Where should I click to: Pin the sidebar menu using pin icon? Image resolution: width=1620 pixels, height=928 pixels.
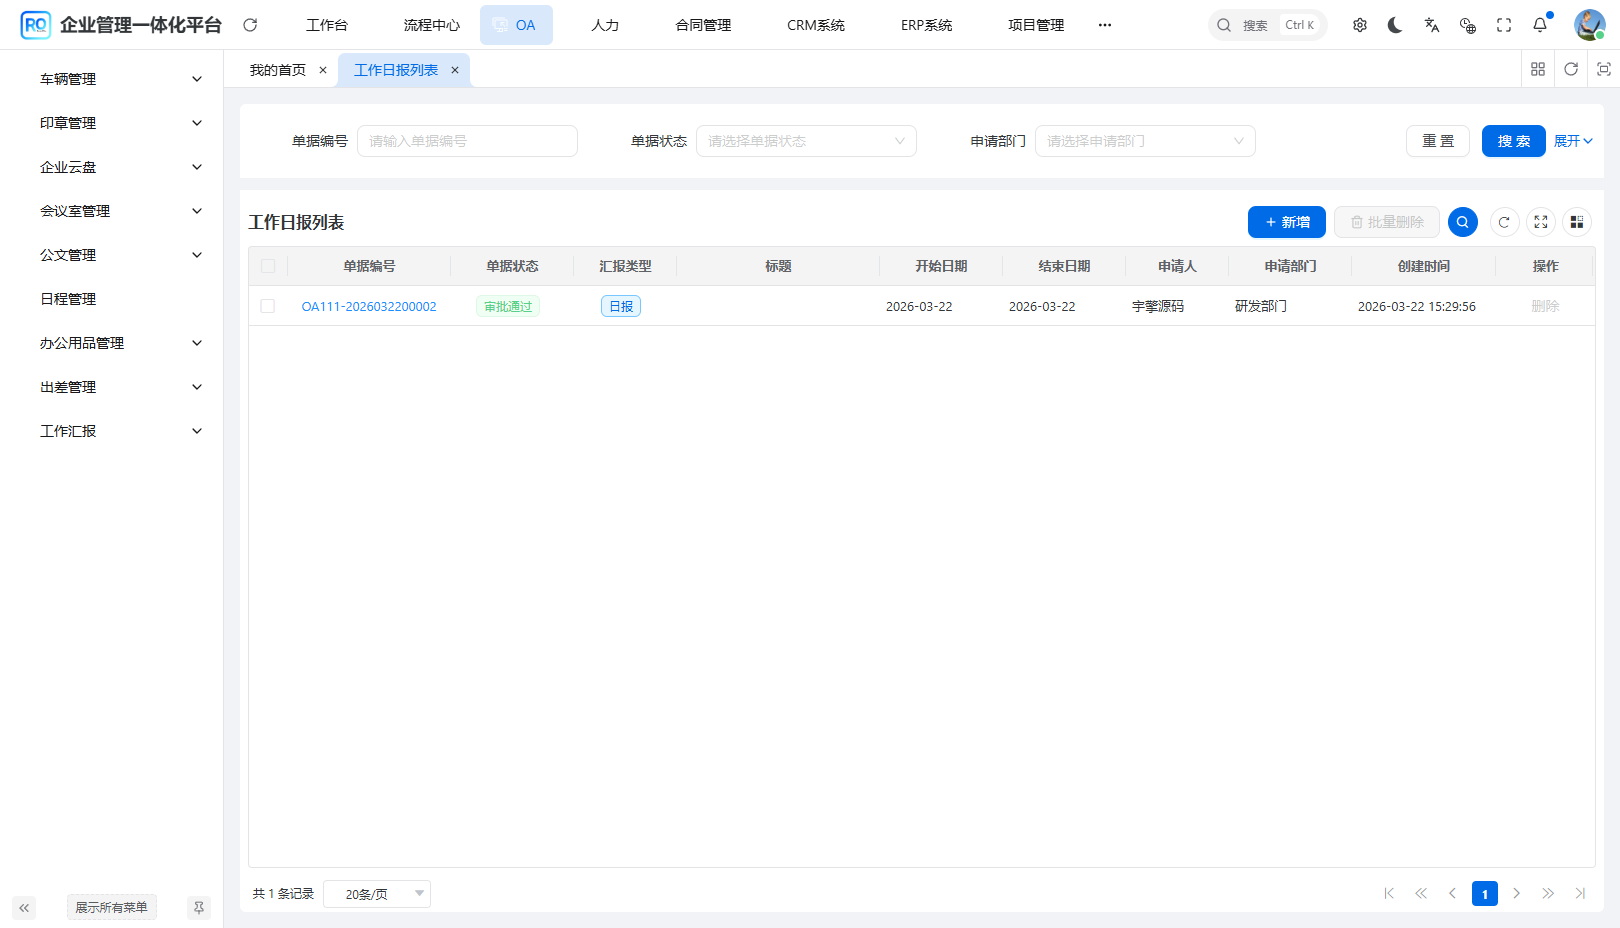coord(199,907)
